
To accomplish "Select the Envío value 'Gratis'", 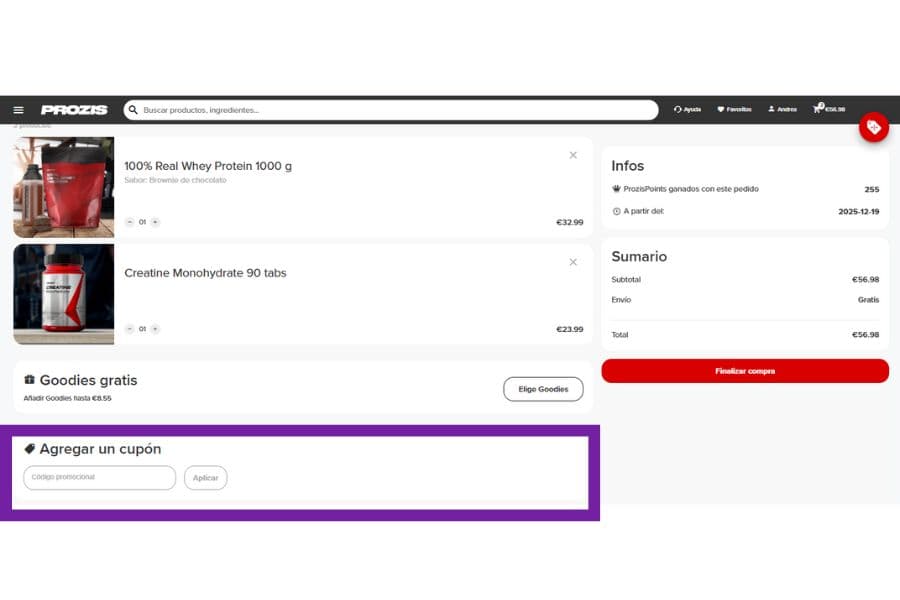I will (x=868, y=299).
